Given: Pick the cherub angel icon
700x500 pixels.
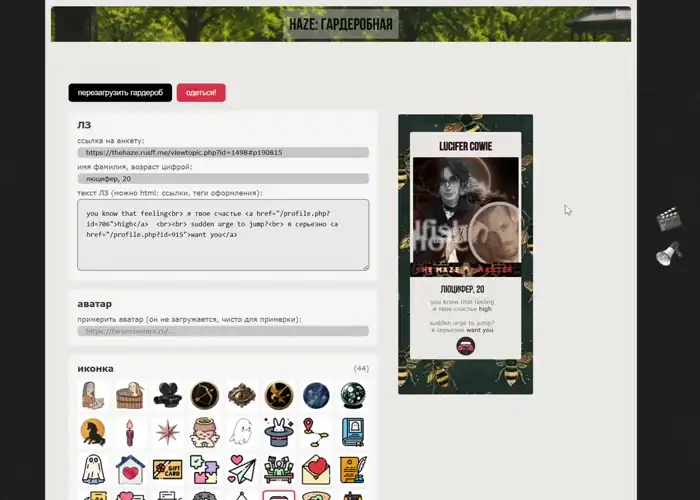Looking at the screenshot, I should pyautogui.click(x=204, y=432).
